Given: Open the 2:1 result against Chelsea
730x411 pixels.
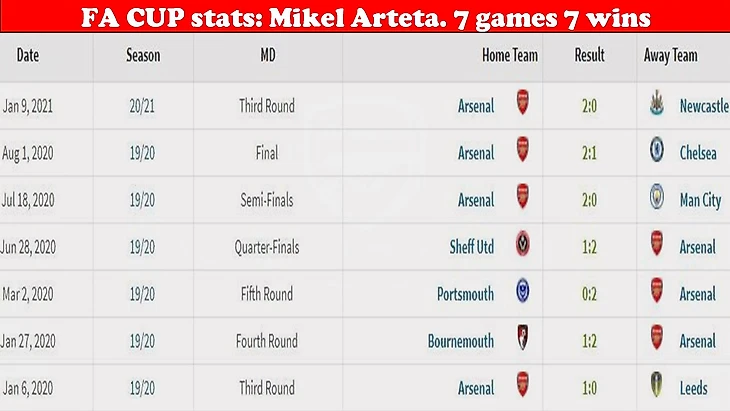Looking at the screenshot, I should pos(589,153).
